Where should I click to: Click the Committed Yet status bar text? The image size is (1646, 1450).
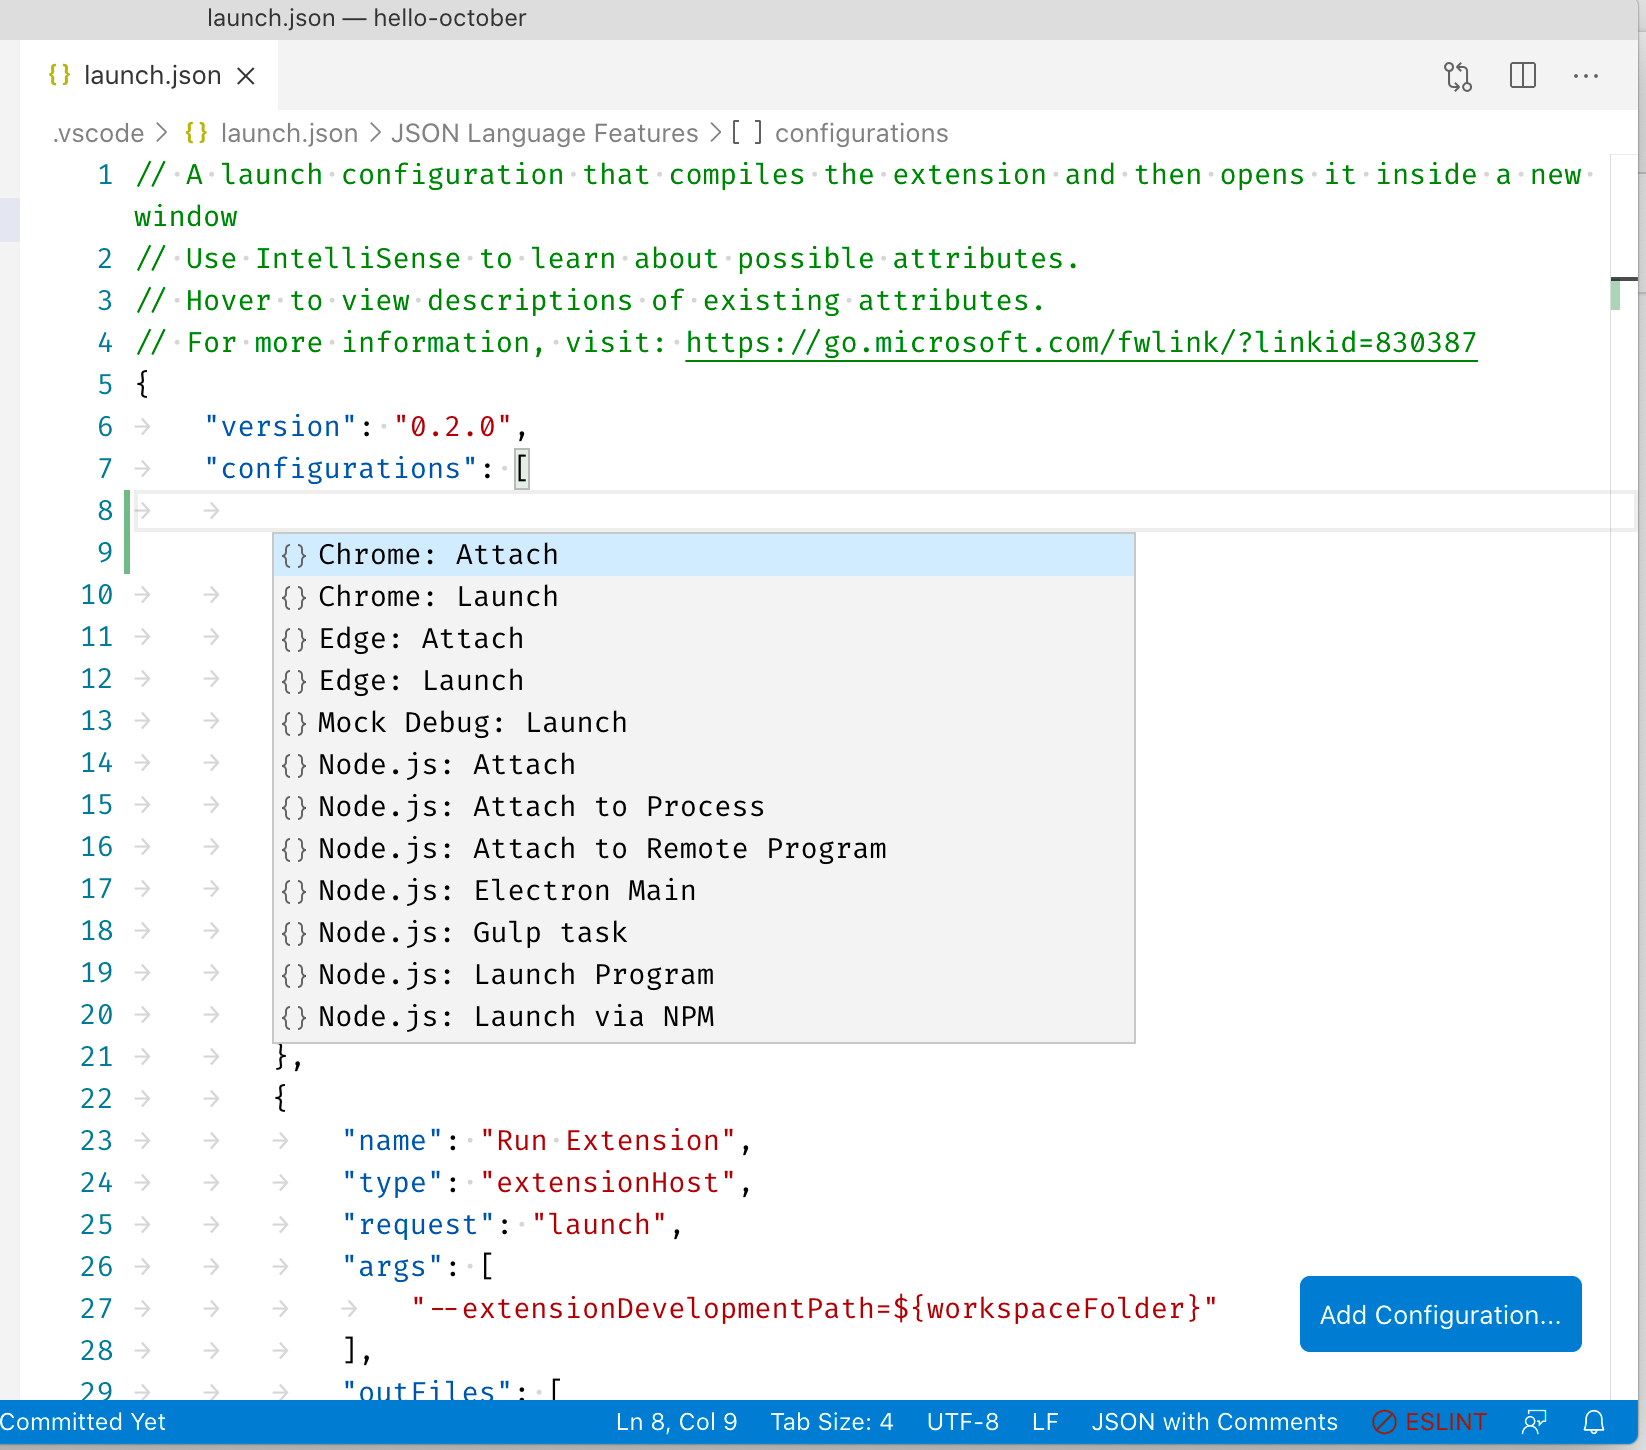tap(83, 1422)
